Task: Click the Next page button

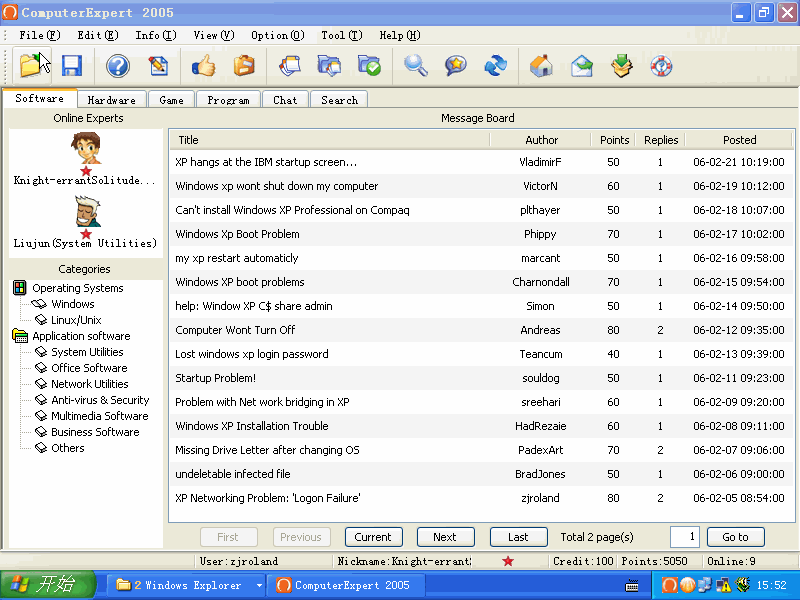Action: click(x=445, y=537)
